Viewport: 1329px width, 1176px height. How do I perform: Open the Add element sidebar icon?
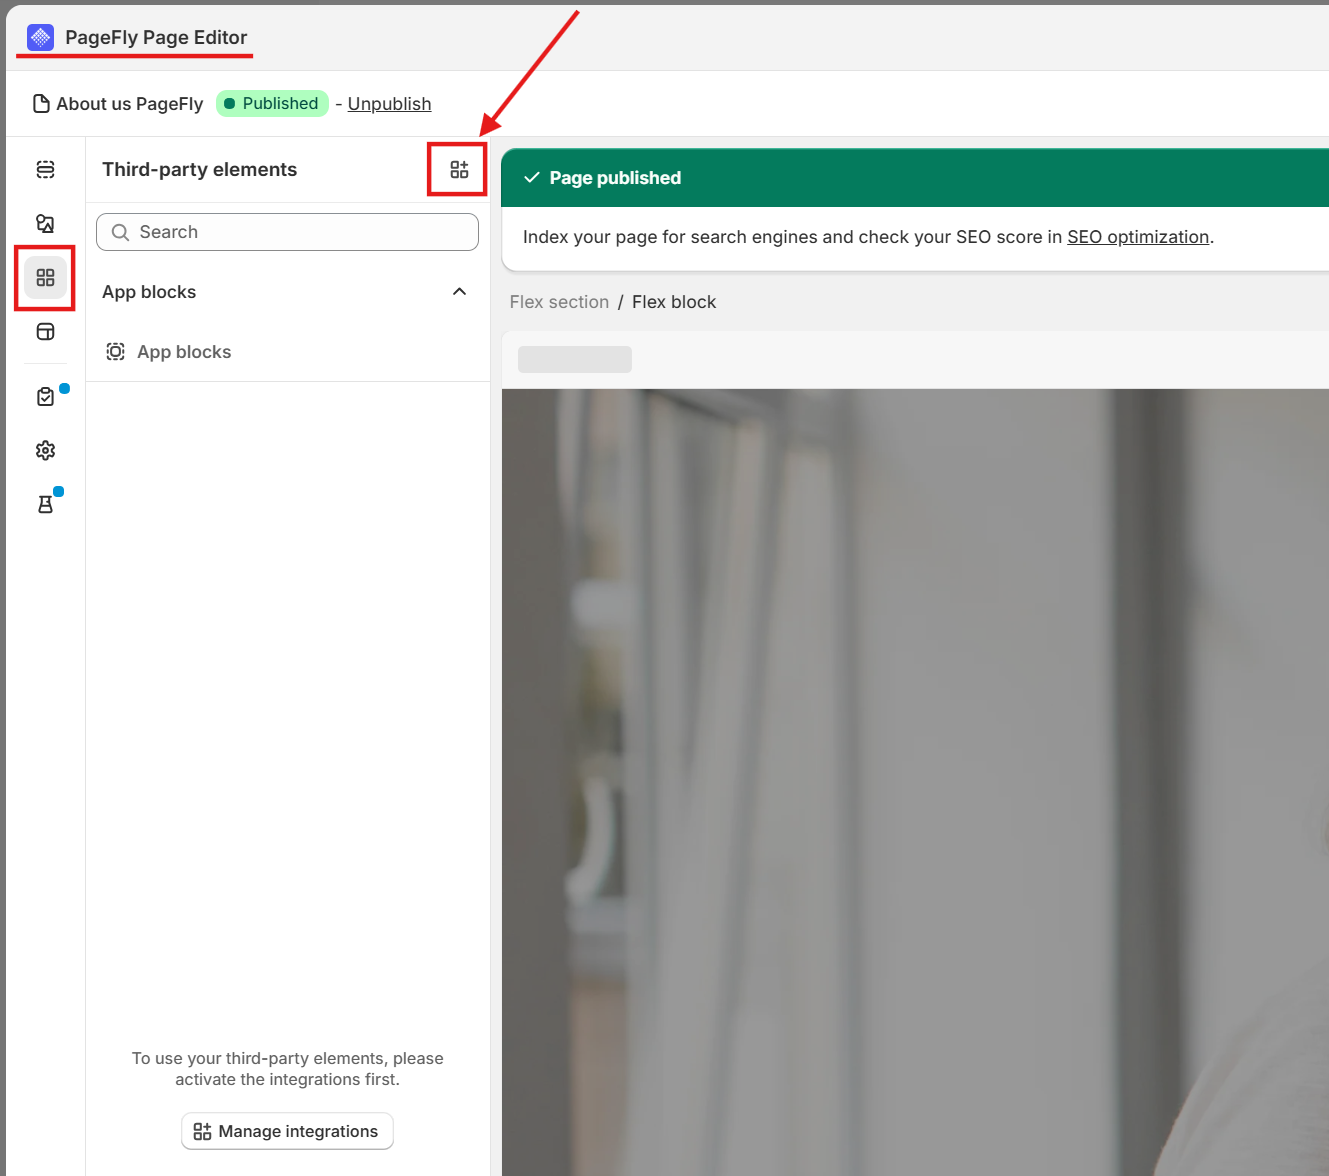pyautogui.click(x=45, y=223)
